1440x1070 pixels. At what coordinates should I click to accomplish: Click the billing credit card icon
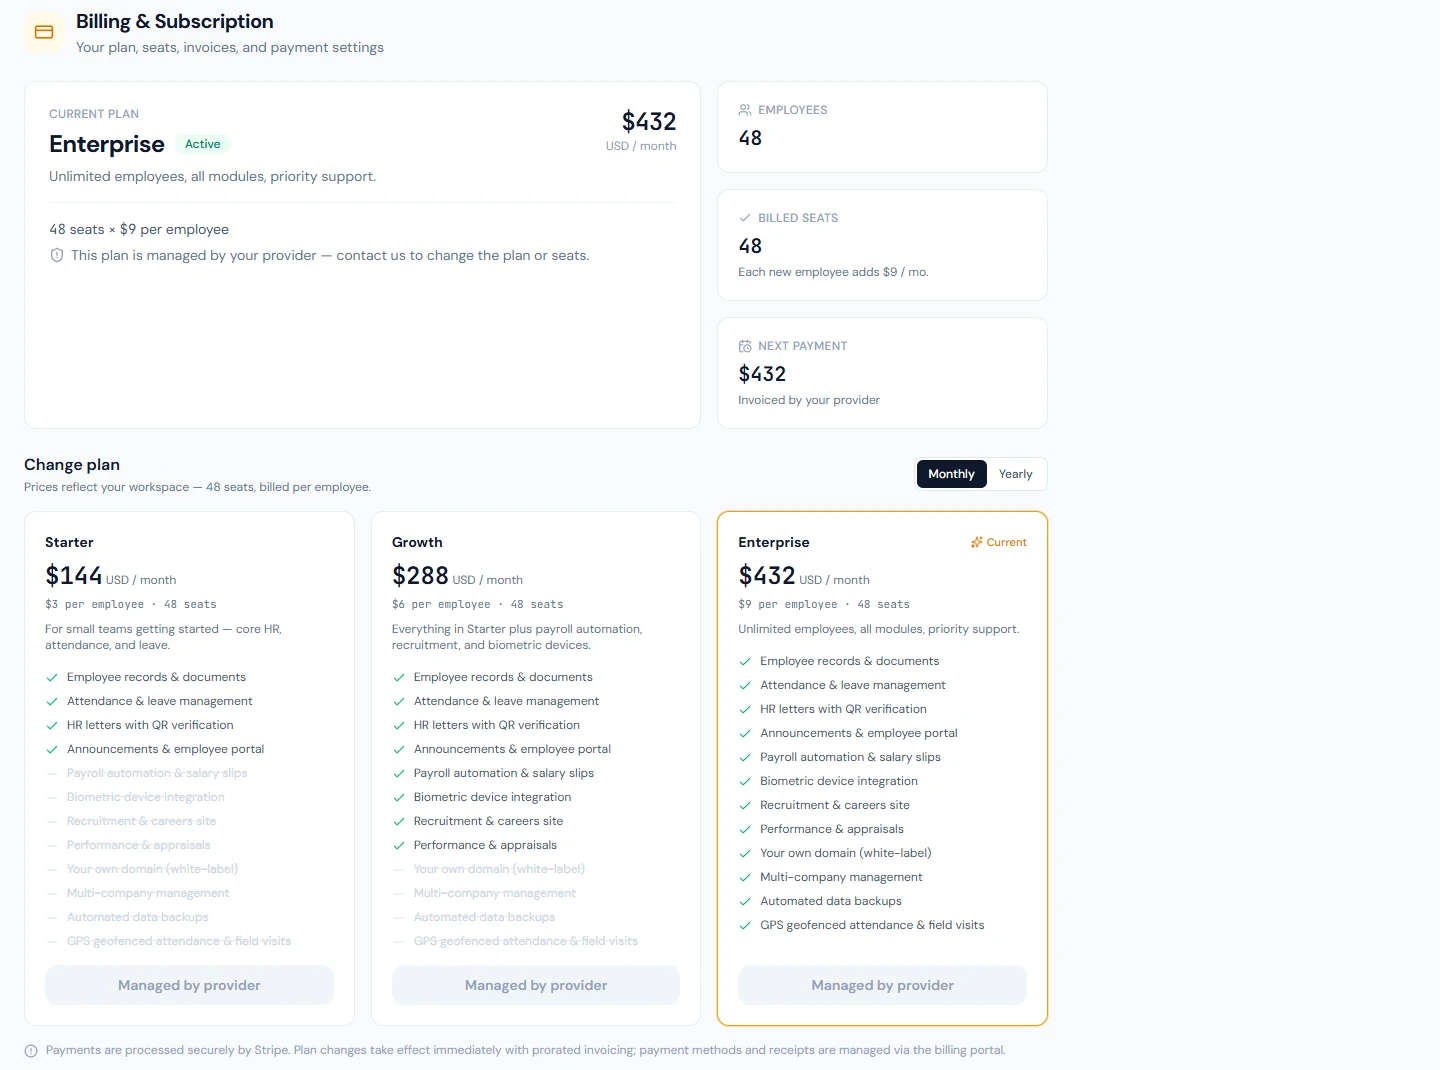click(x=44, y=32)
